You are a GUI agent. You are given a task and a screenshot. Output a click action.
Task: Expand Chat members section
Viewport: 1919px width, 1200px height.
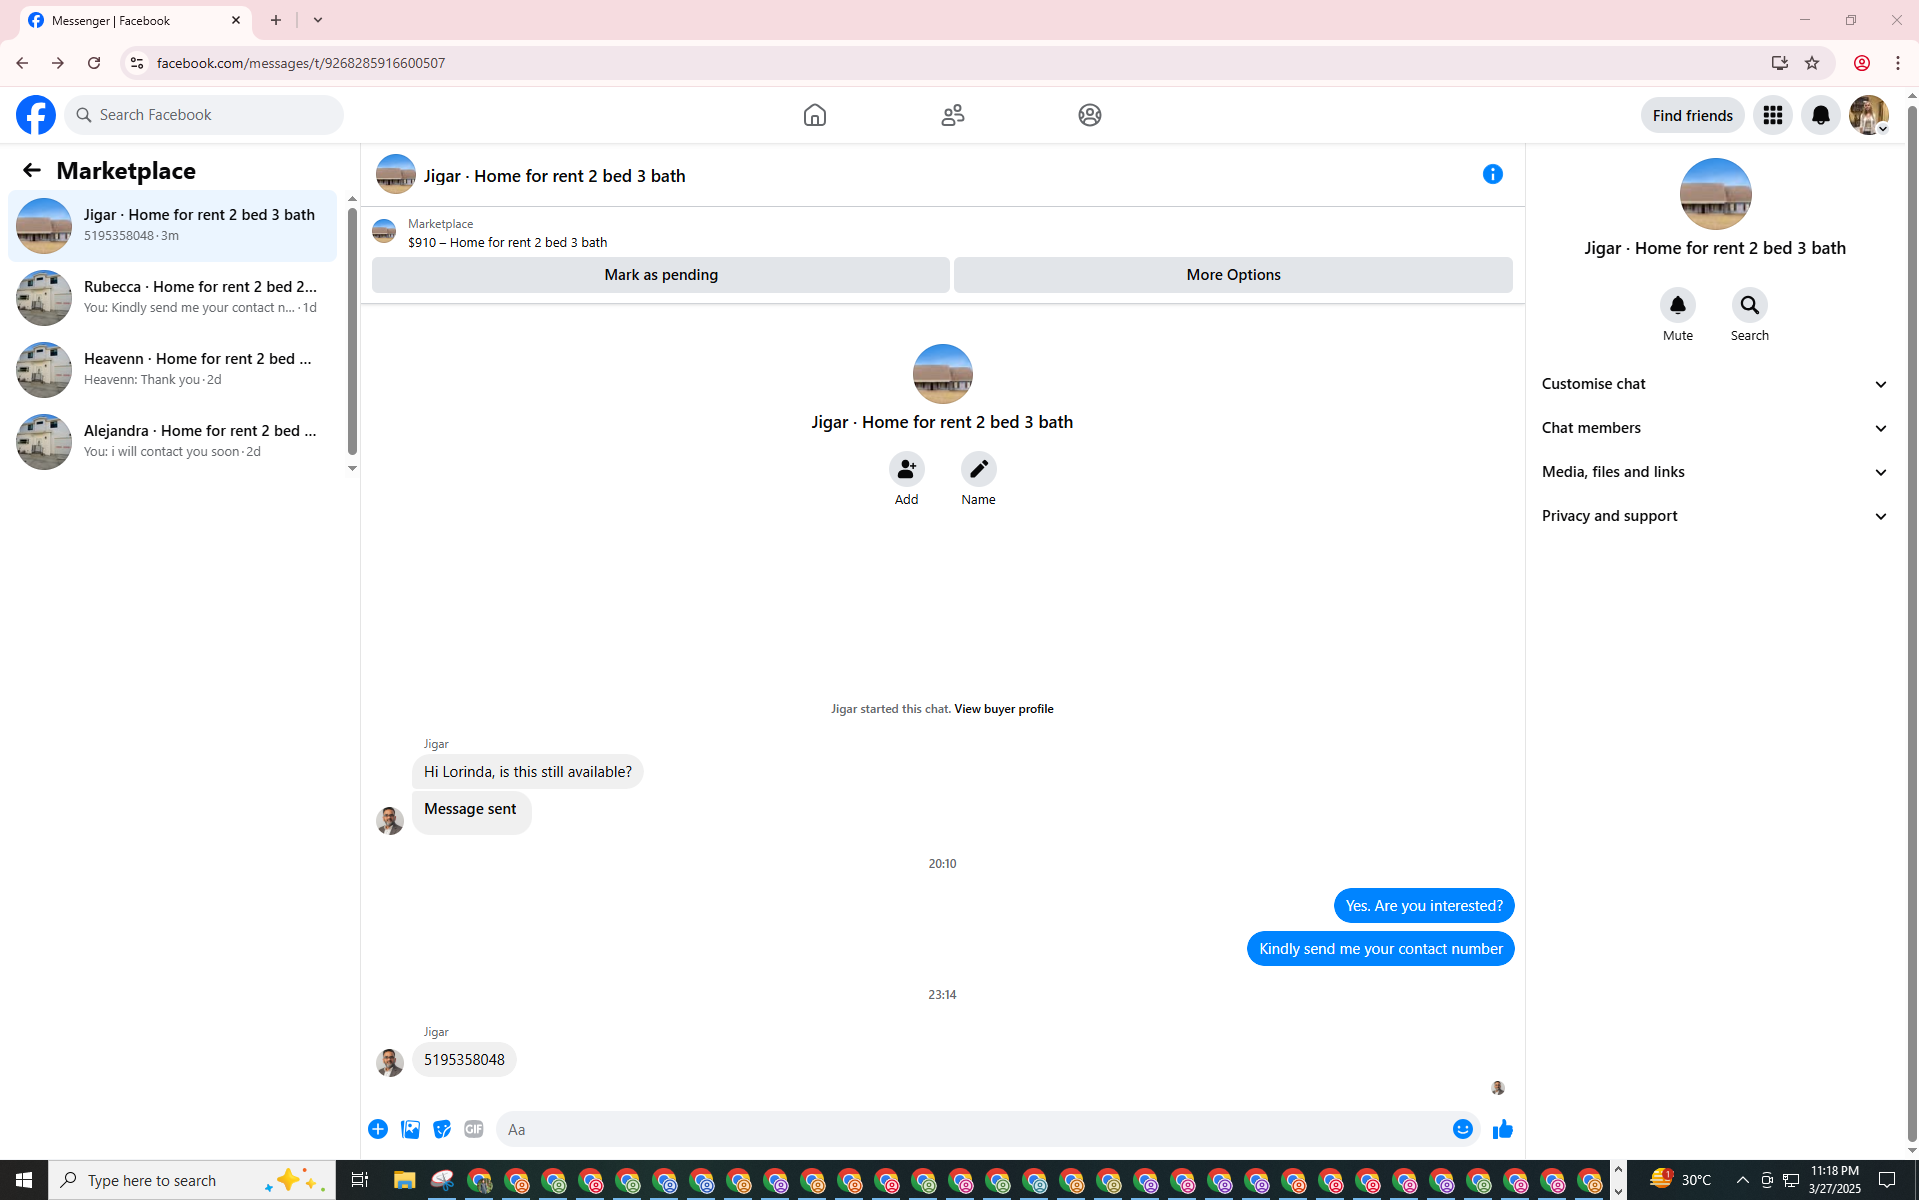[x=1716, y=428]
